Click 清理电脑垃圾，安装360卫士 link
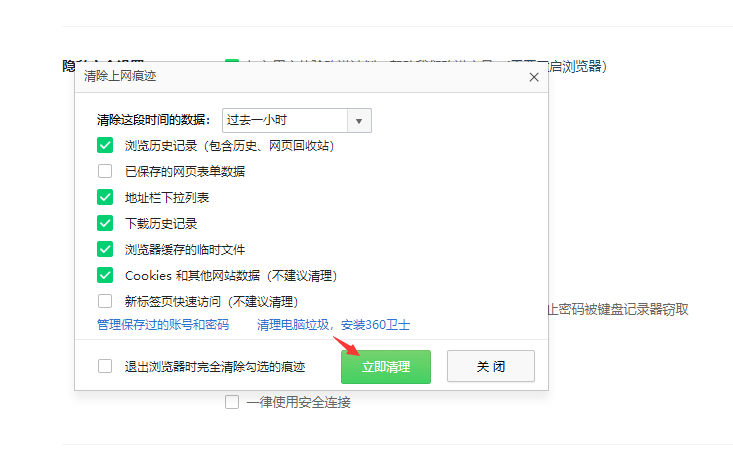The width and height of the screenshot is (733, 462). click(x=333, y=325)
